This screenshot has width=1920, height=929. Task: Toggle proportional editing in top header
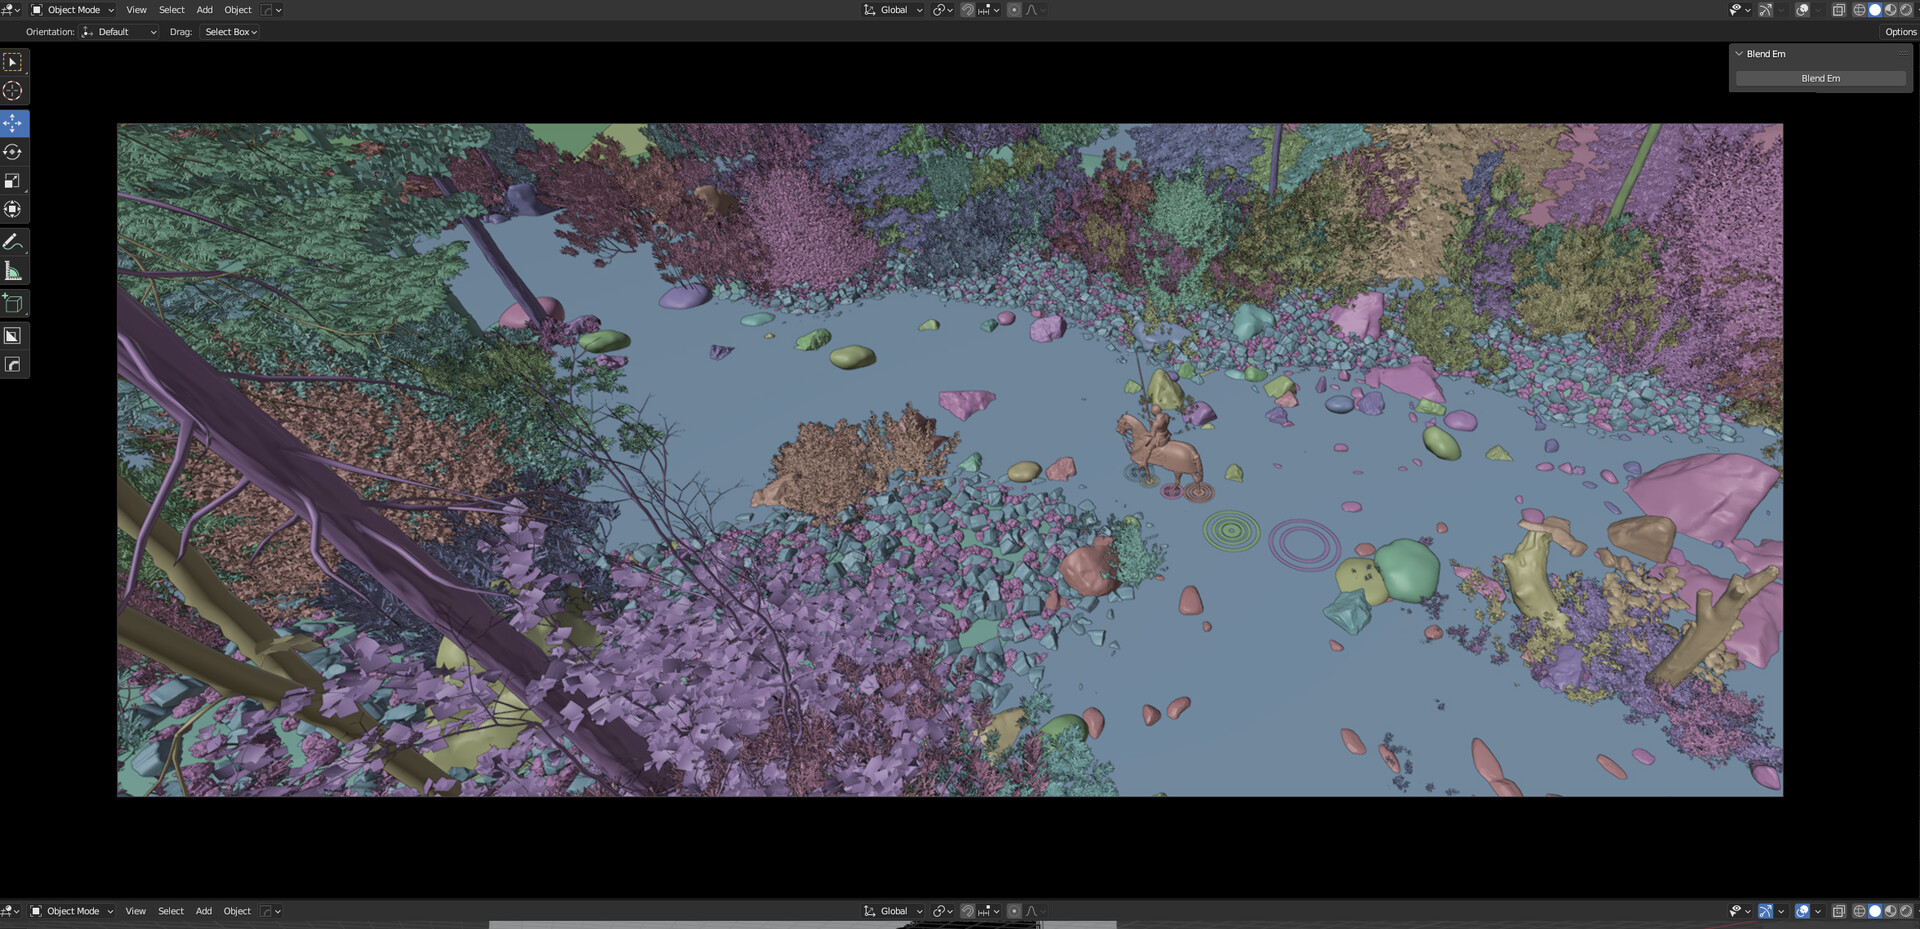click(1014, 10)
